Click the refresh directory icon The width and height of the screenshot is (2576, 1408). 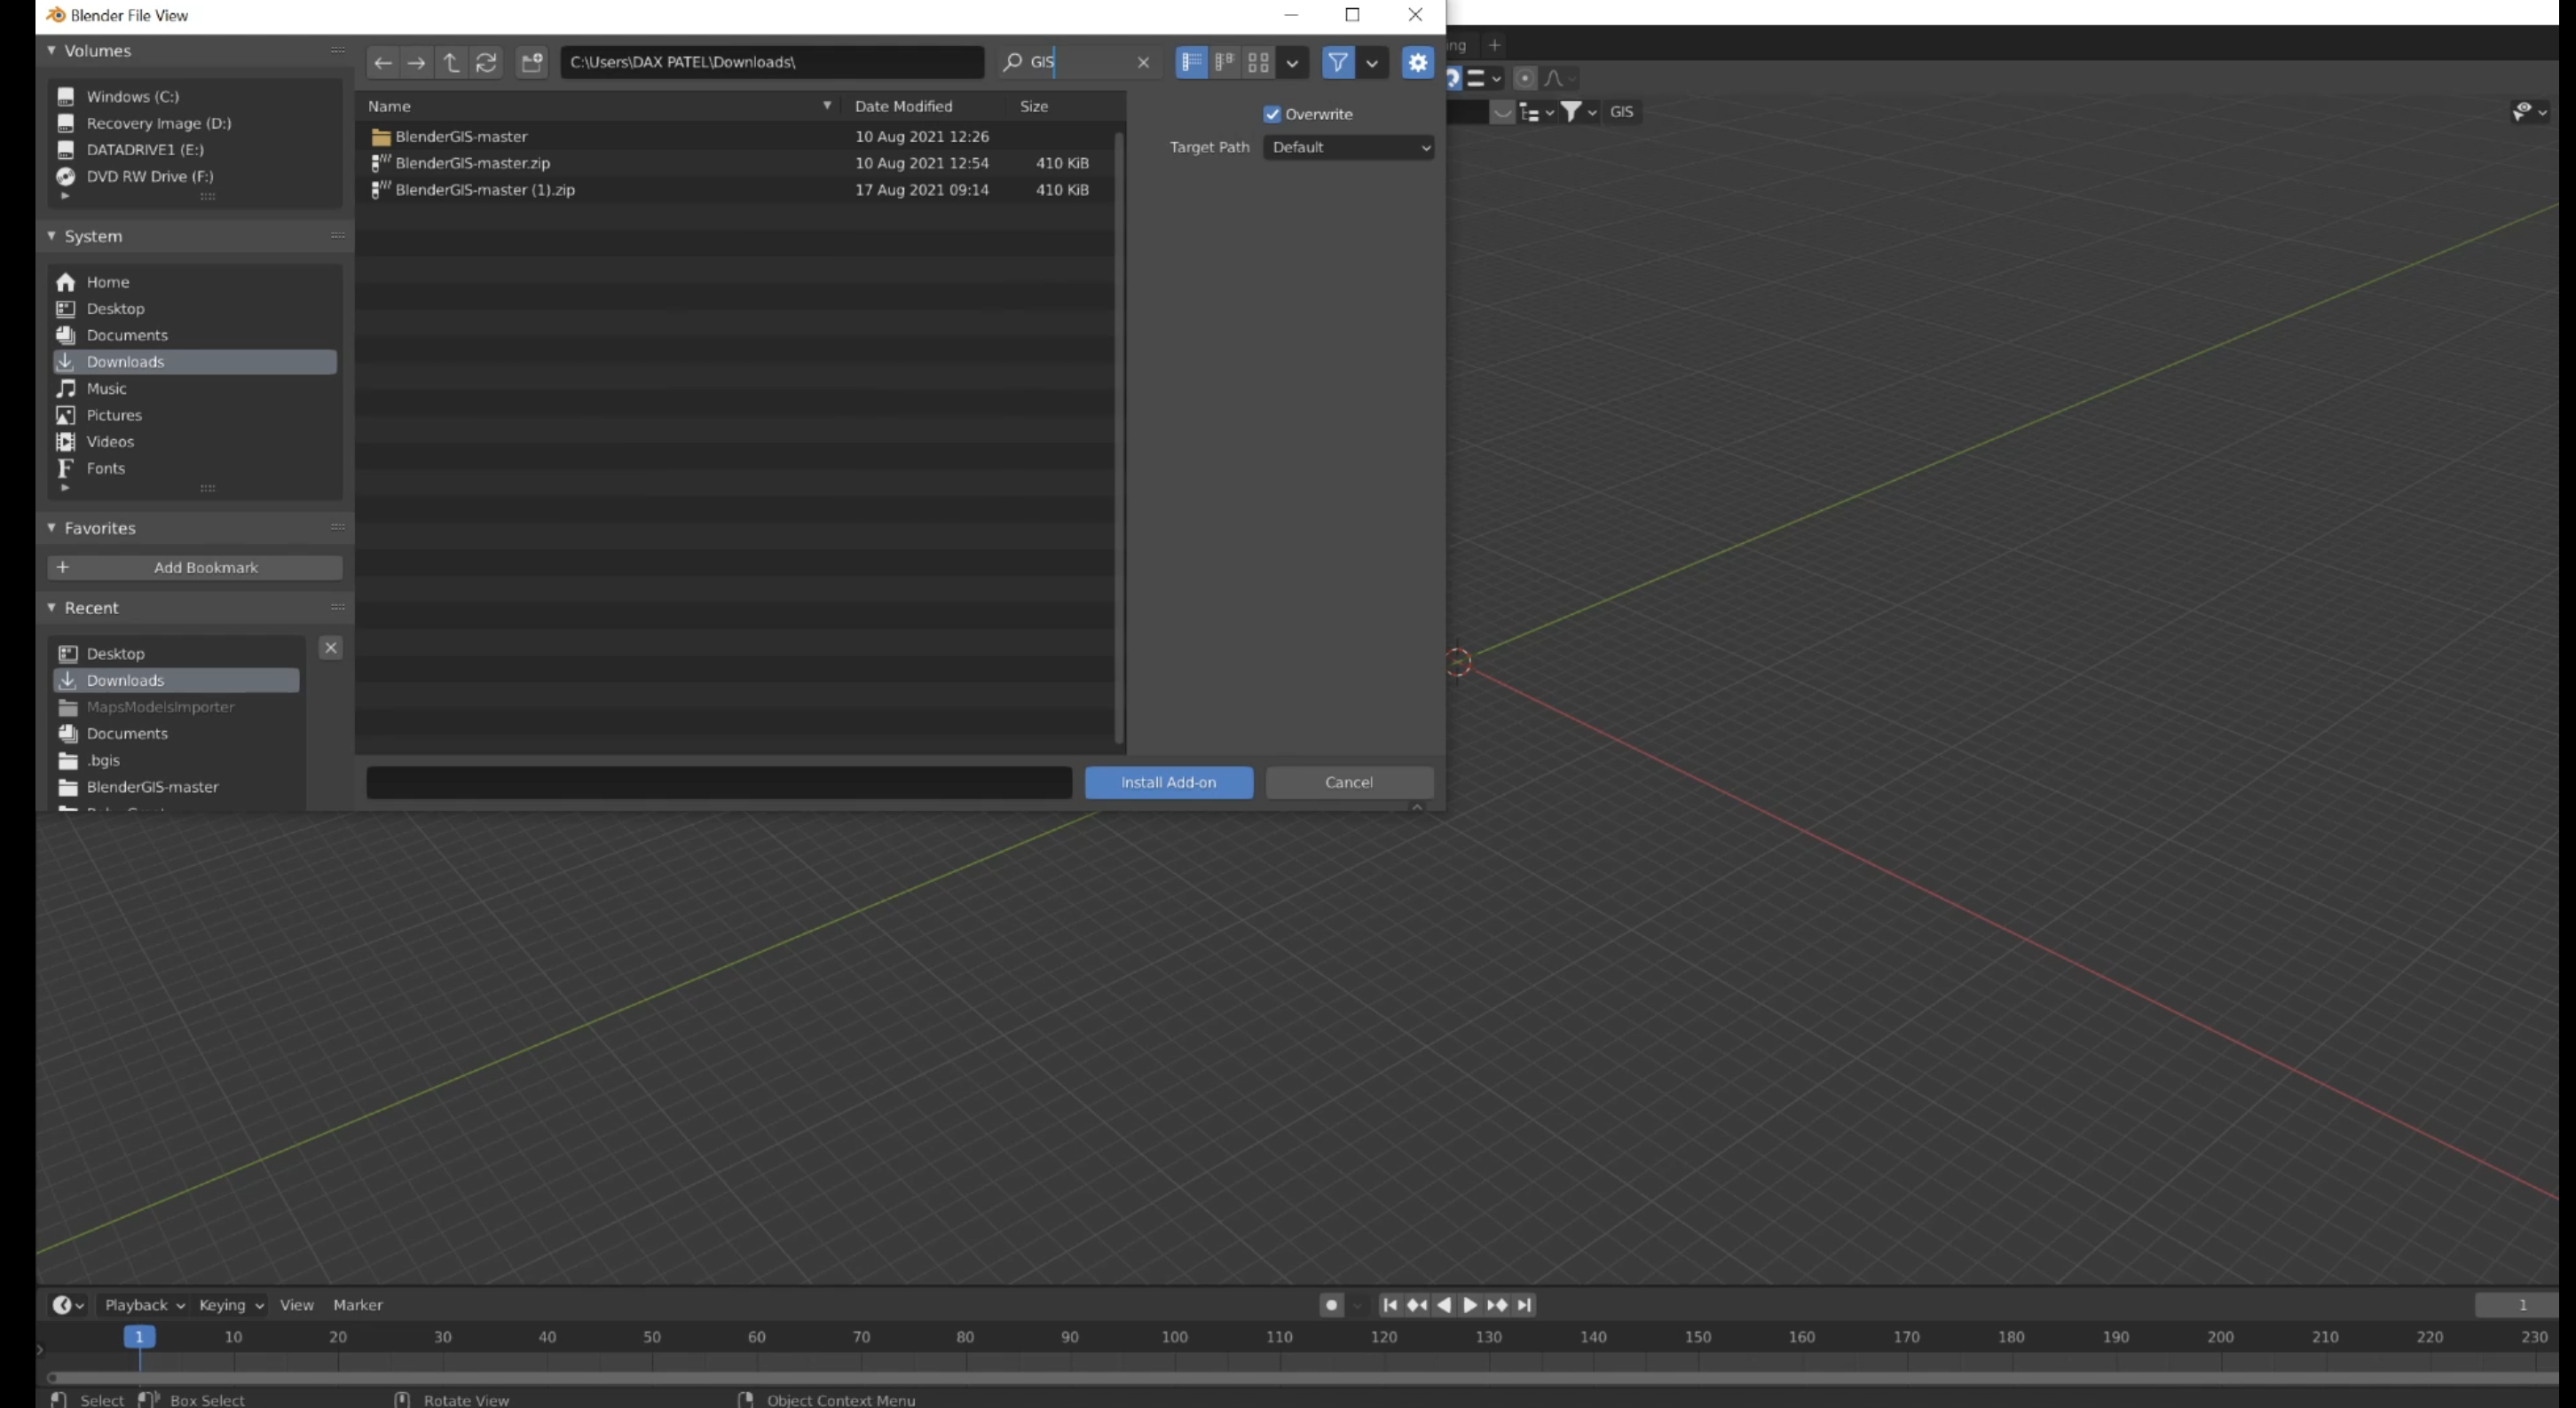point(487,60)
